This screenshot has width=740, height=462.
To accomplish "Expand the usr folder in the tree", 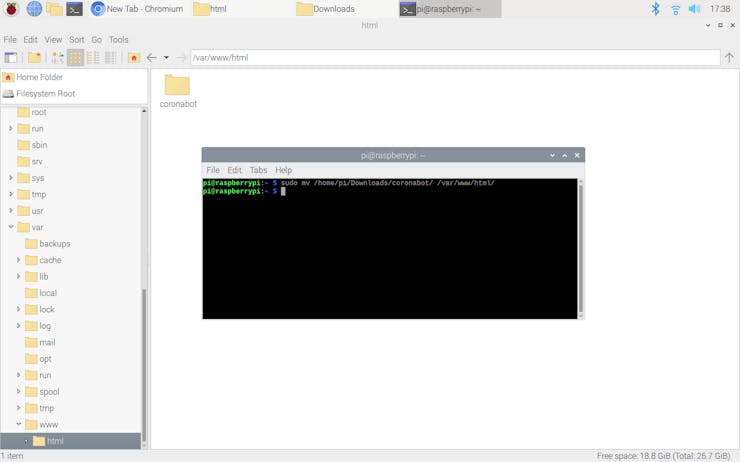I will [11, 210].
